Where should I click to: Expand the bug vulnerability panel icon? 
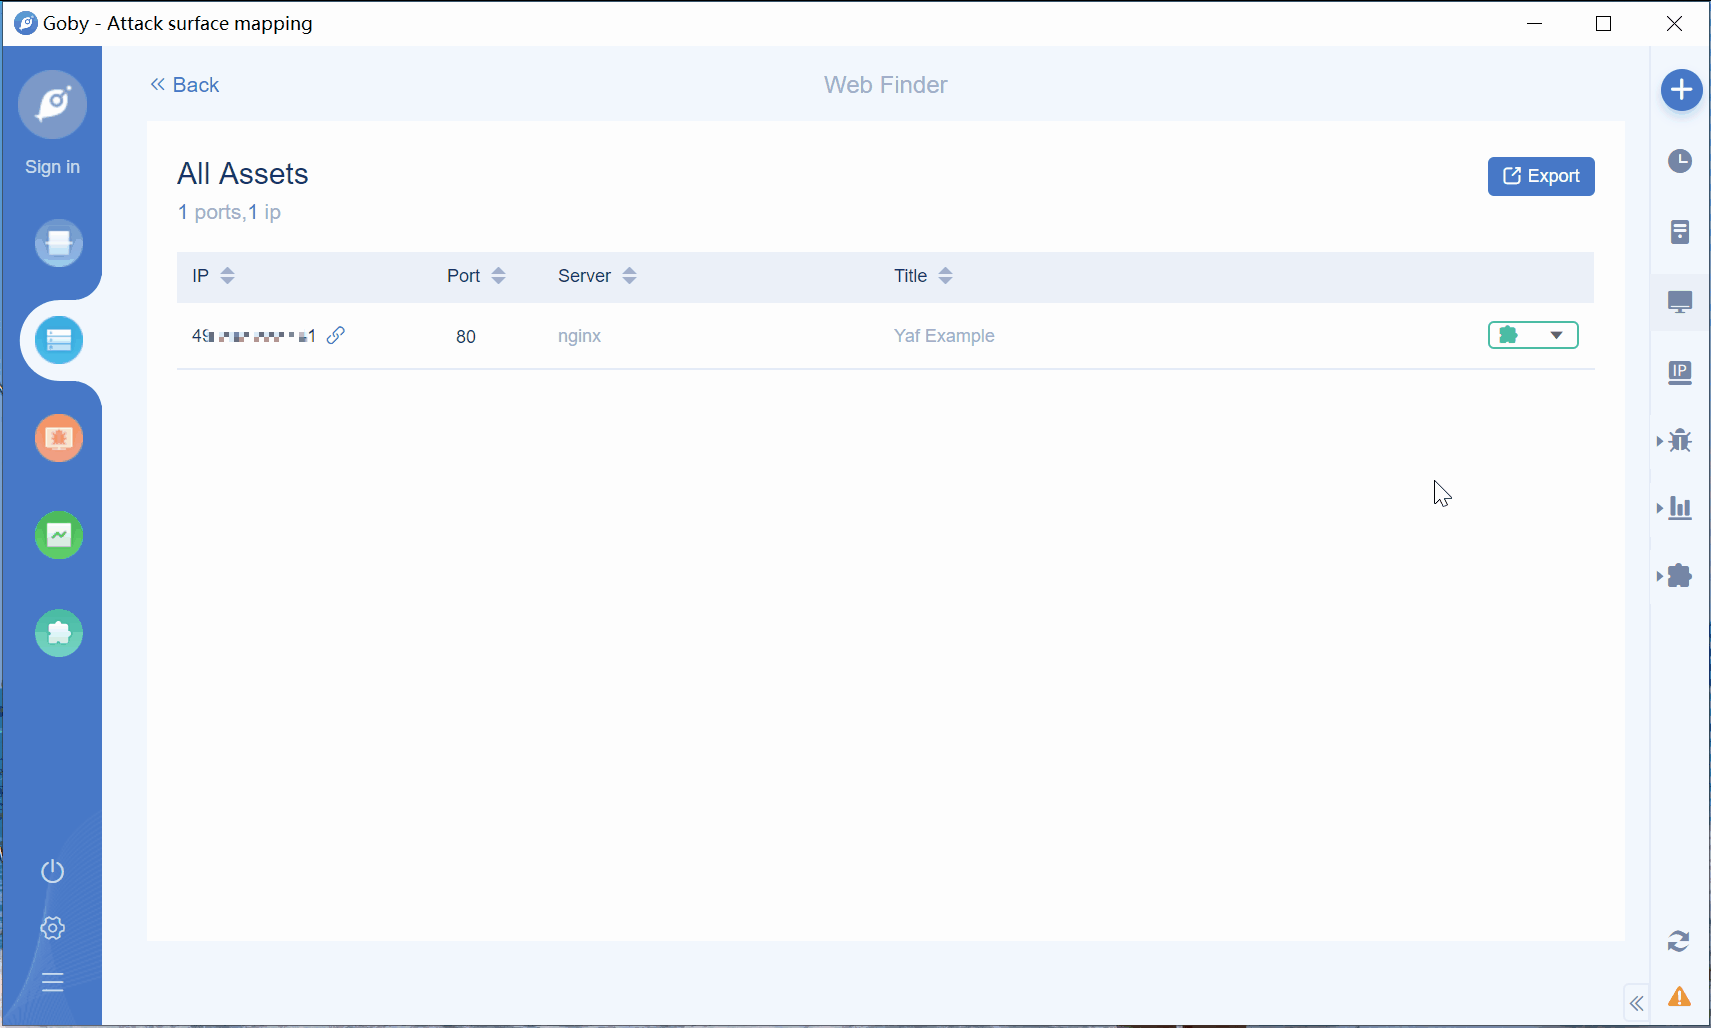tap(1678, 440)
